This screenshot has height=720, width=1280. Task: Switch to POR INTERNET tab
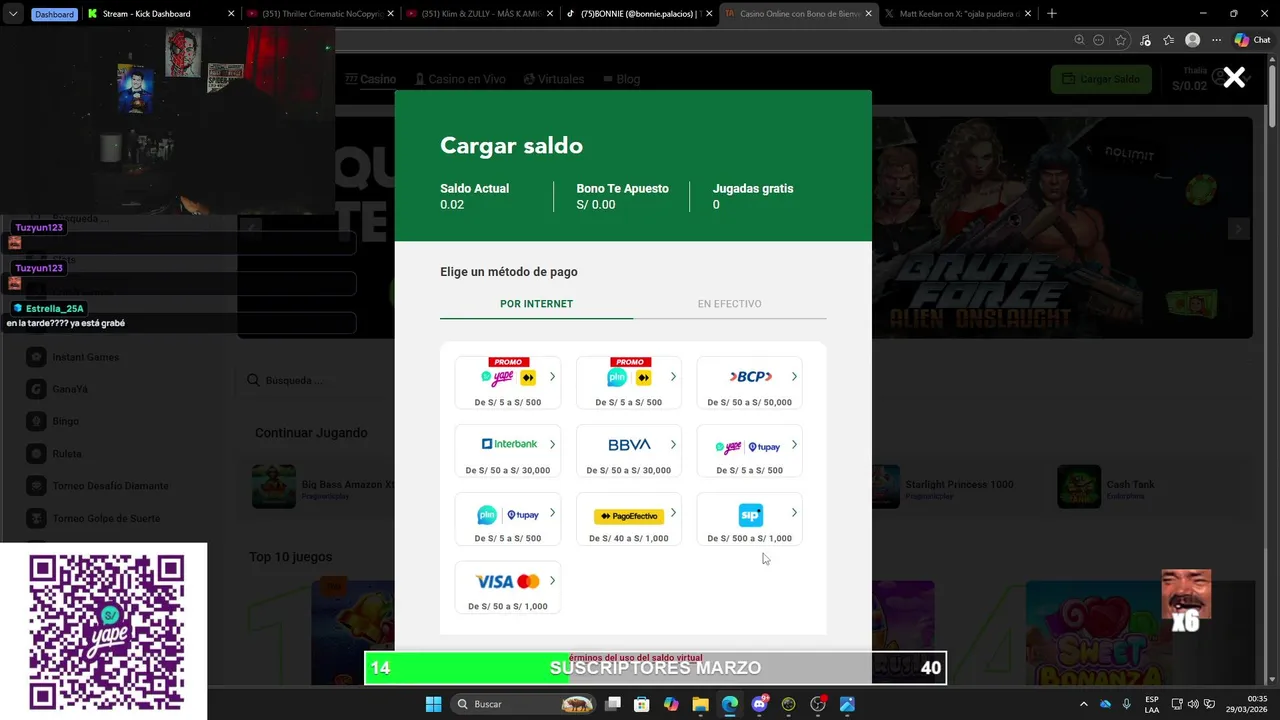[536, 304]
